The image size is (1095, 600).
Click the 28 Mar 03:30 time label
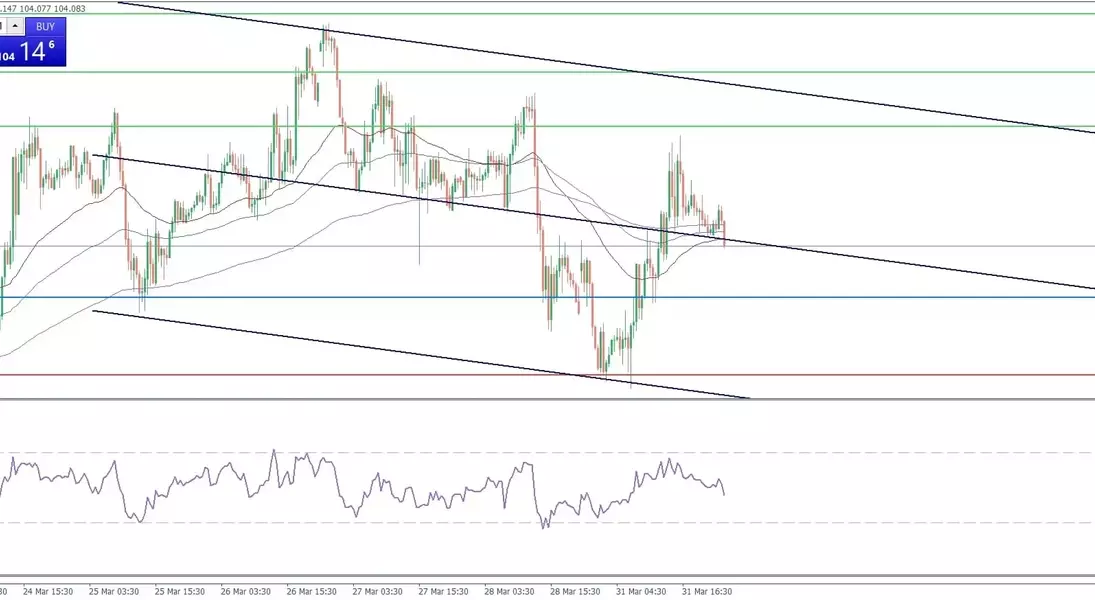(x=509, y=591)
